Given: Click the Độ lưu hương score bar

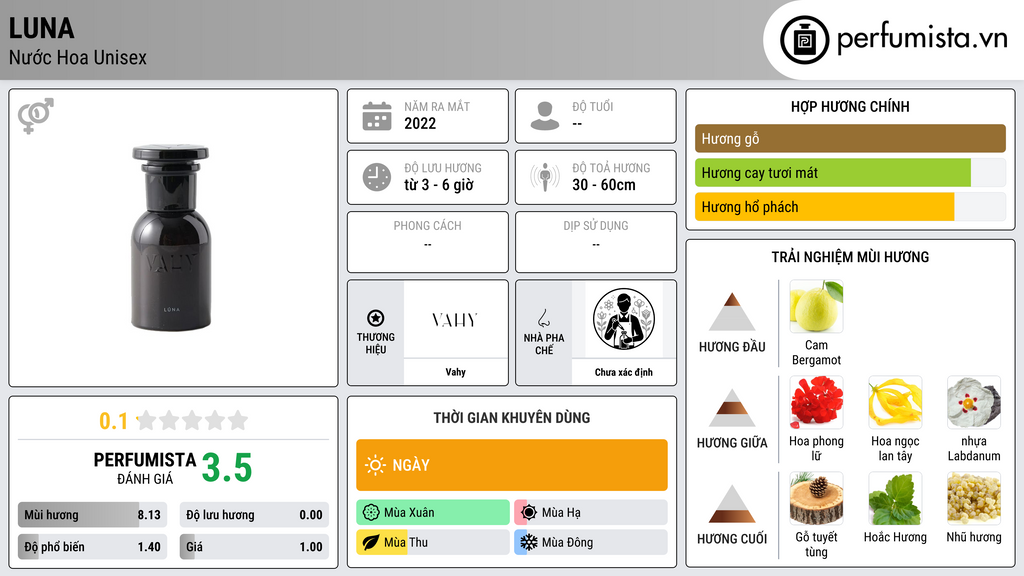Looking at the screenshot, I should point(254,515).
